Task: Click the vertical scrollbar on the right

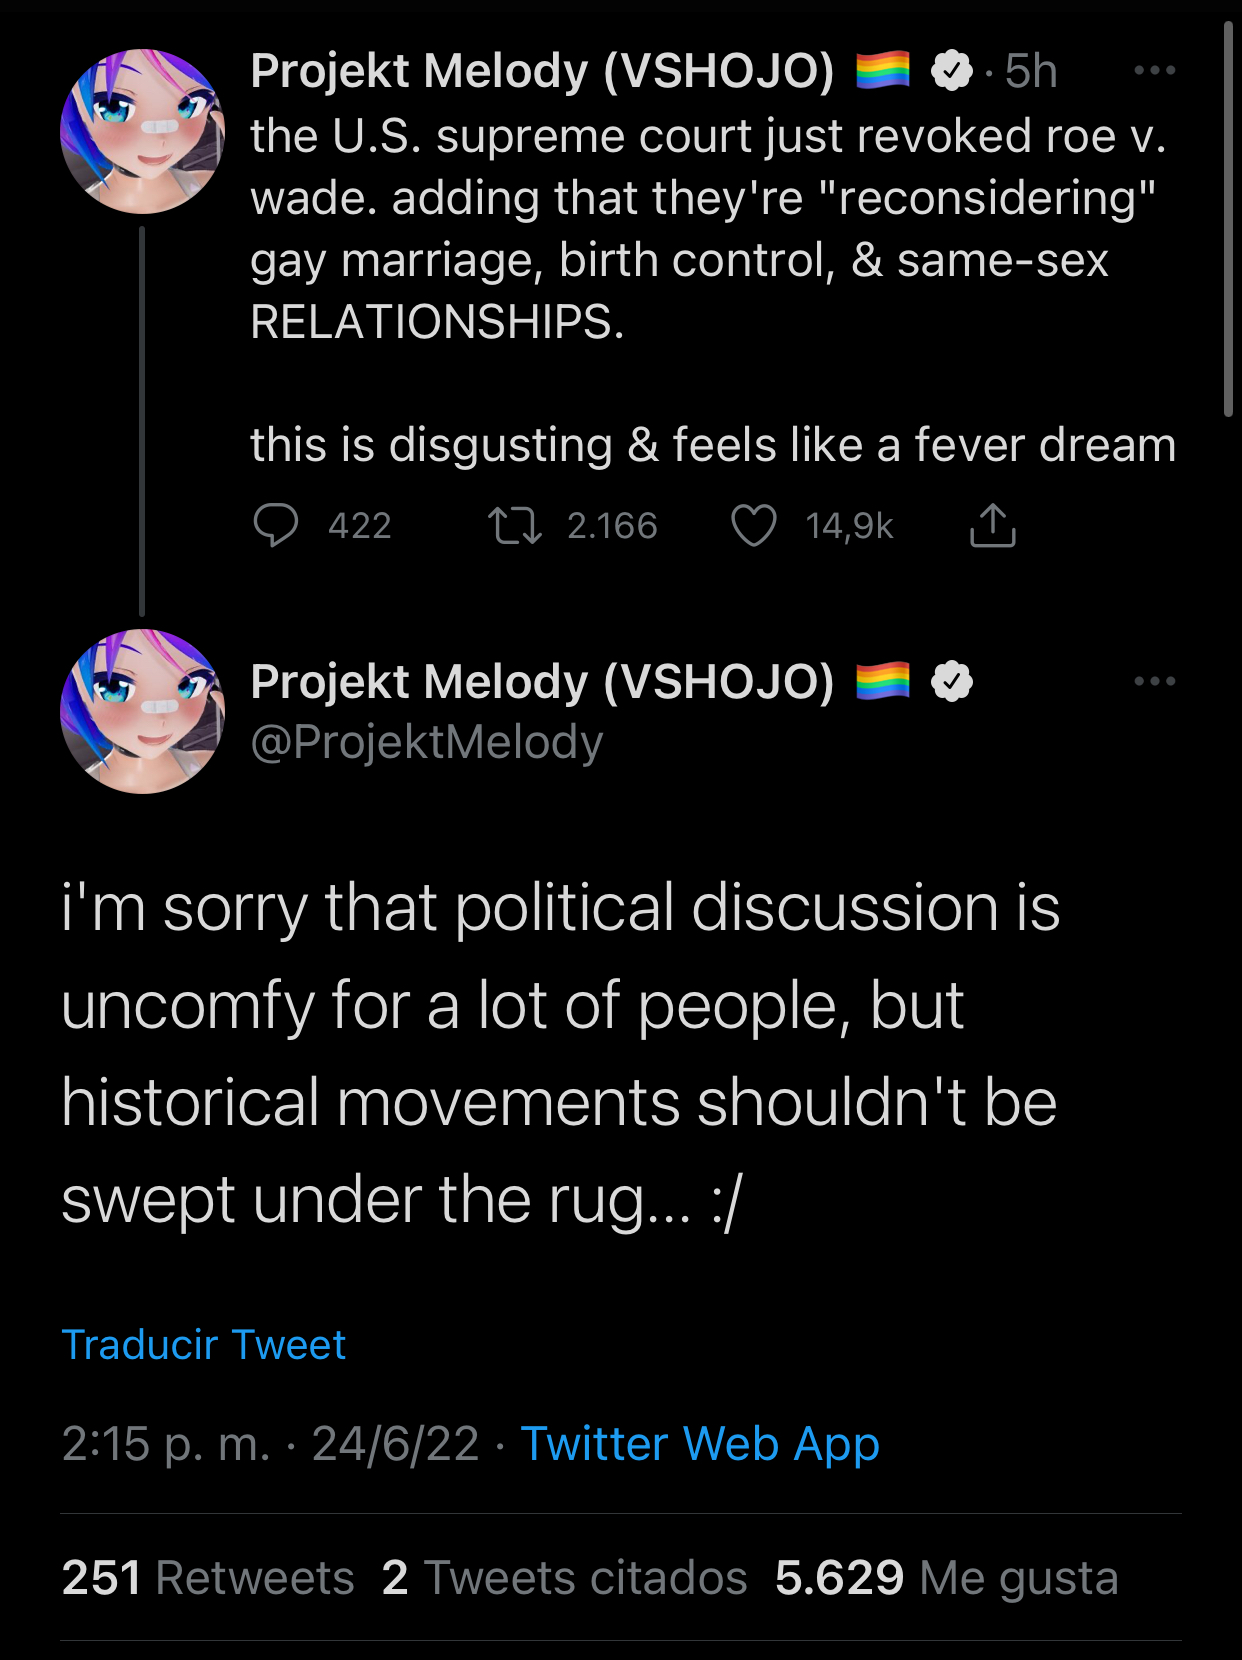Action: [1228, 220]
